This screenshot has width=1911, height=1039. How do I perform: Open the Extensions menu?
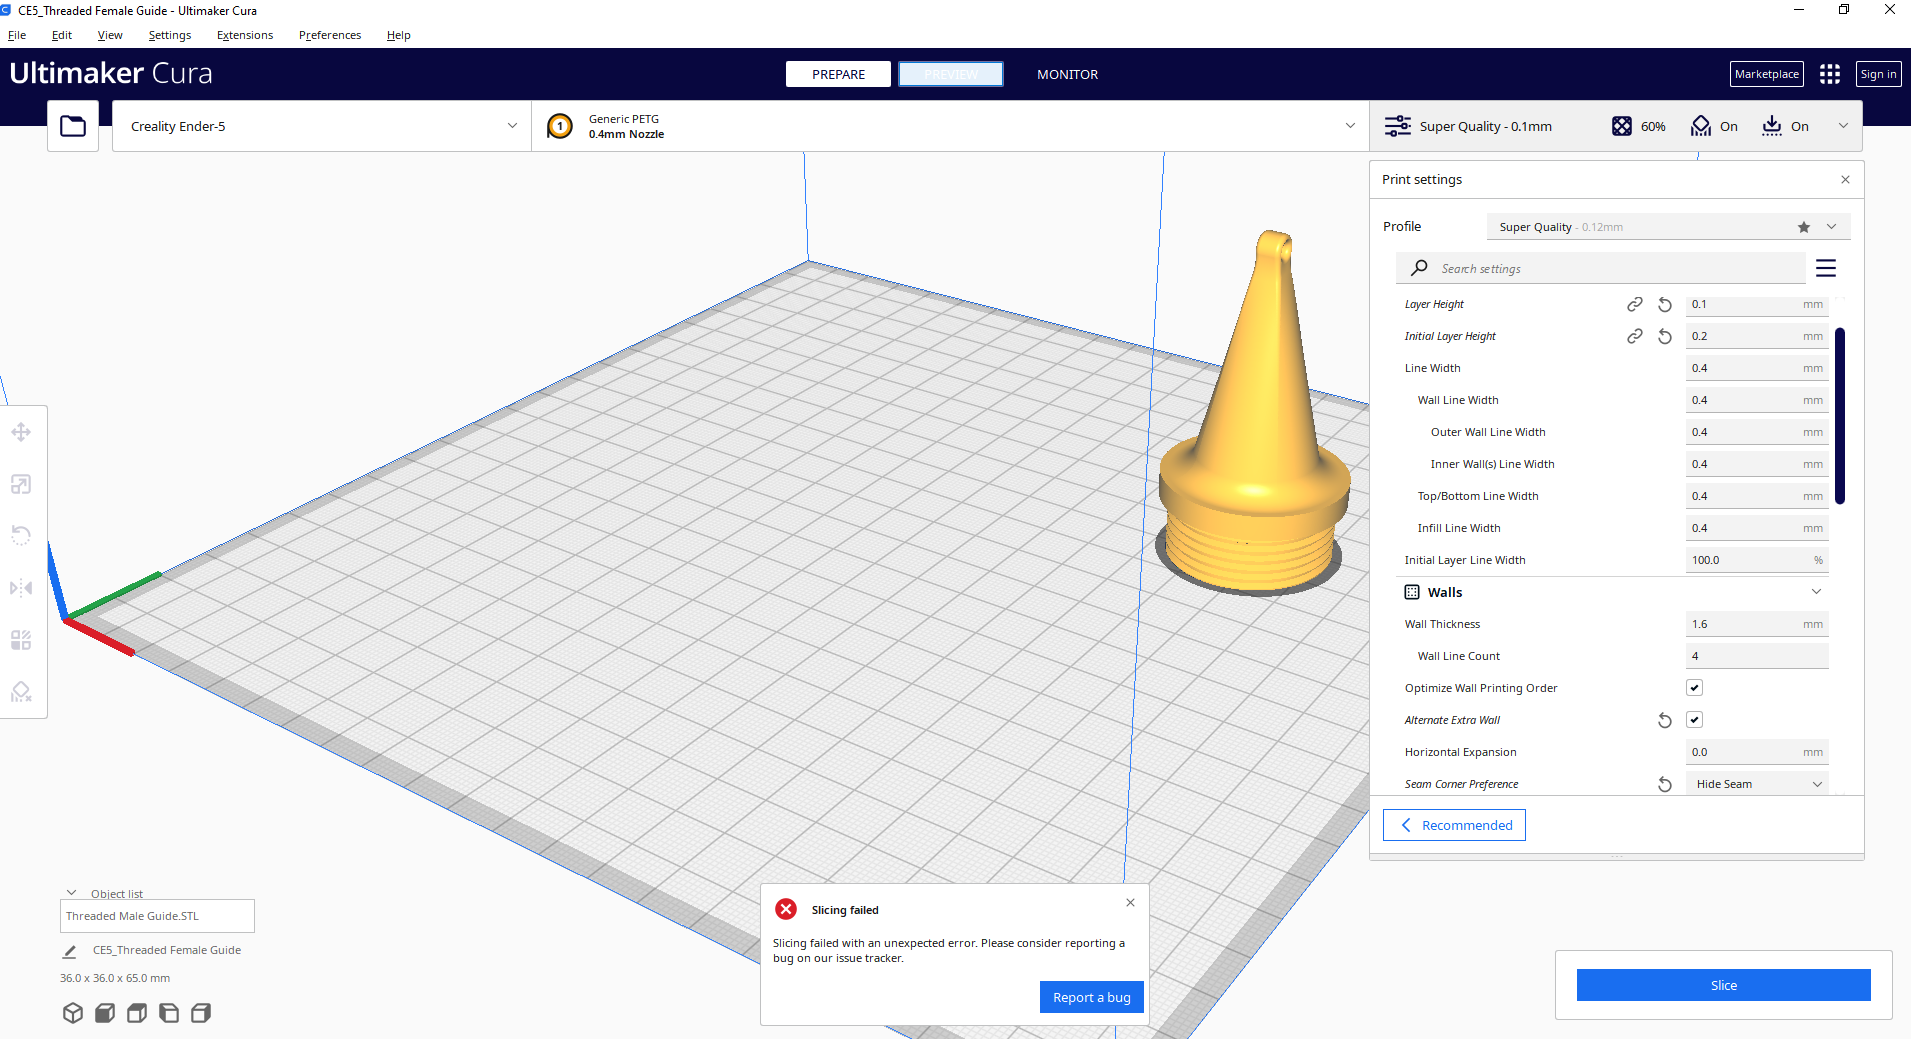(x=243, y=35)
